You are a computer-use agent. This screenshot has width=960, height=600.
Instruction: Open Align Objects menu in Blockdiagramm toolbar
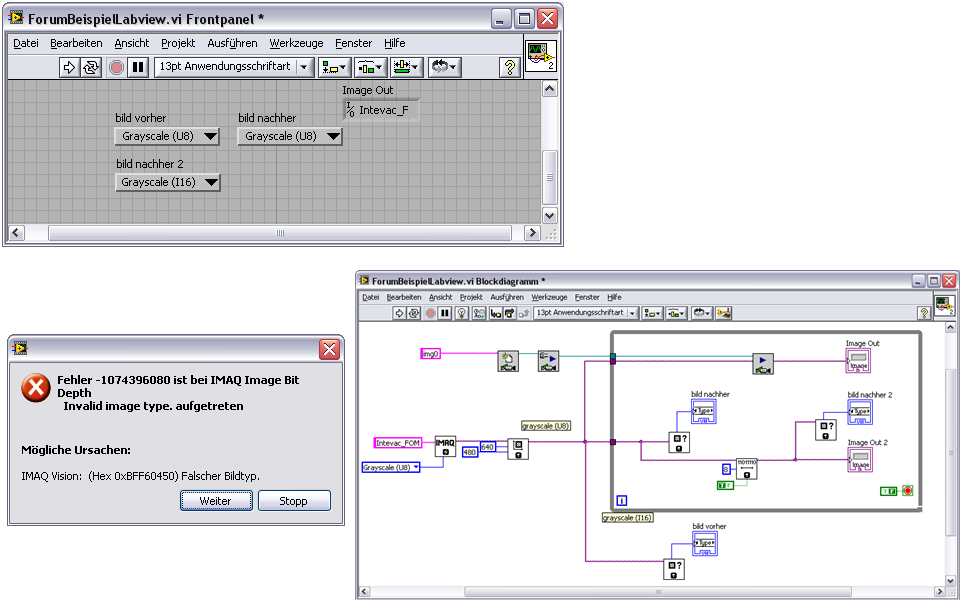[651, 313]
